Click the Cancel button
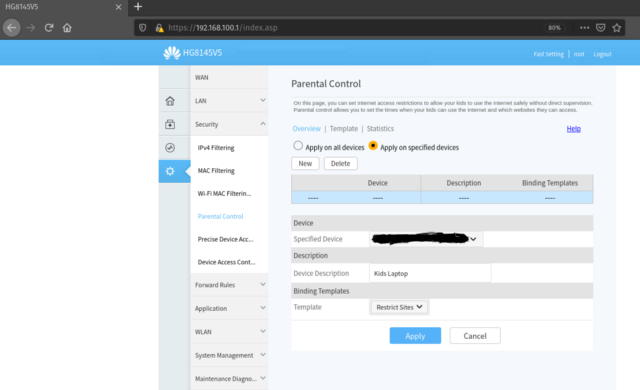Screen dimensions: 640x390 (x=475, y=336)
